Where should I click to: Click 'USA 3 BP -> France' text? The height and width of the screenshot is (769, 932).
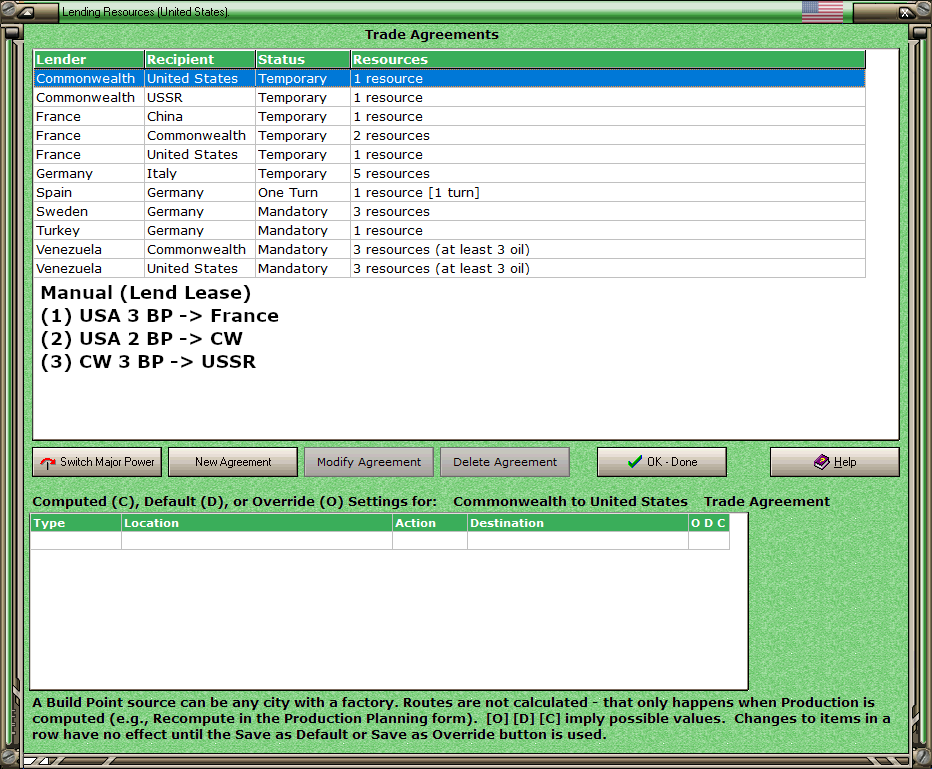click(x=179, y=316)
